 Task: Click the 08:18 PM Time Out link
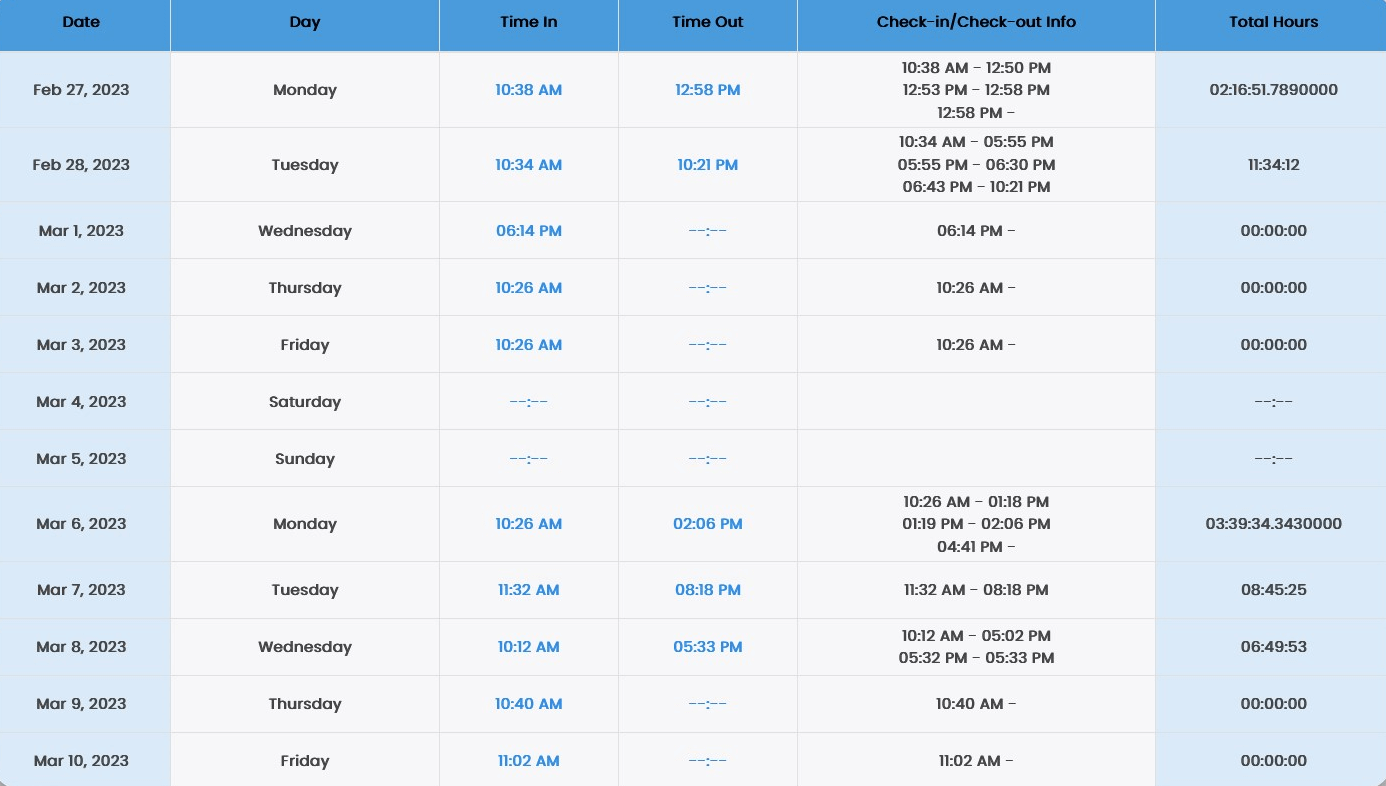coord(708,590)
